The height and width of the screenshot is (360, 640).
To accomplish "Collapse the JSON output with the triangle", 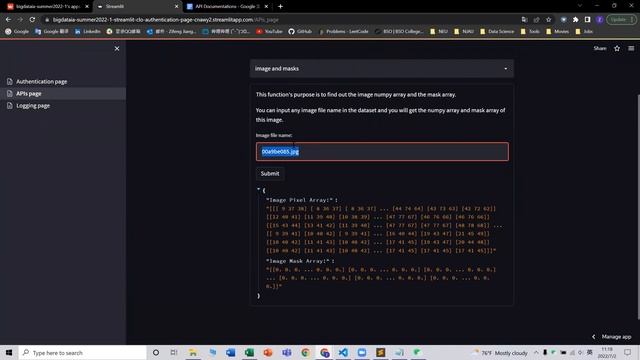I will click(258, 189).
